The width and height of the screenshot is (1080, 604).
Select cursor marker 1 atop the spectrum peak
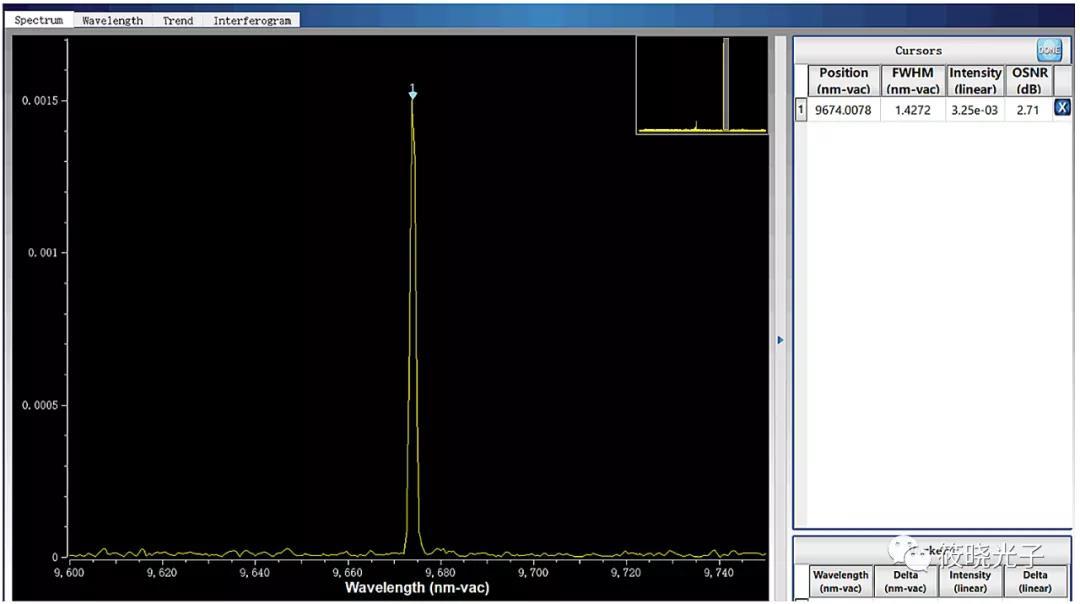[x=412, y=93]
